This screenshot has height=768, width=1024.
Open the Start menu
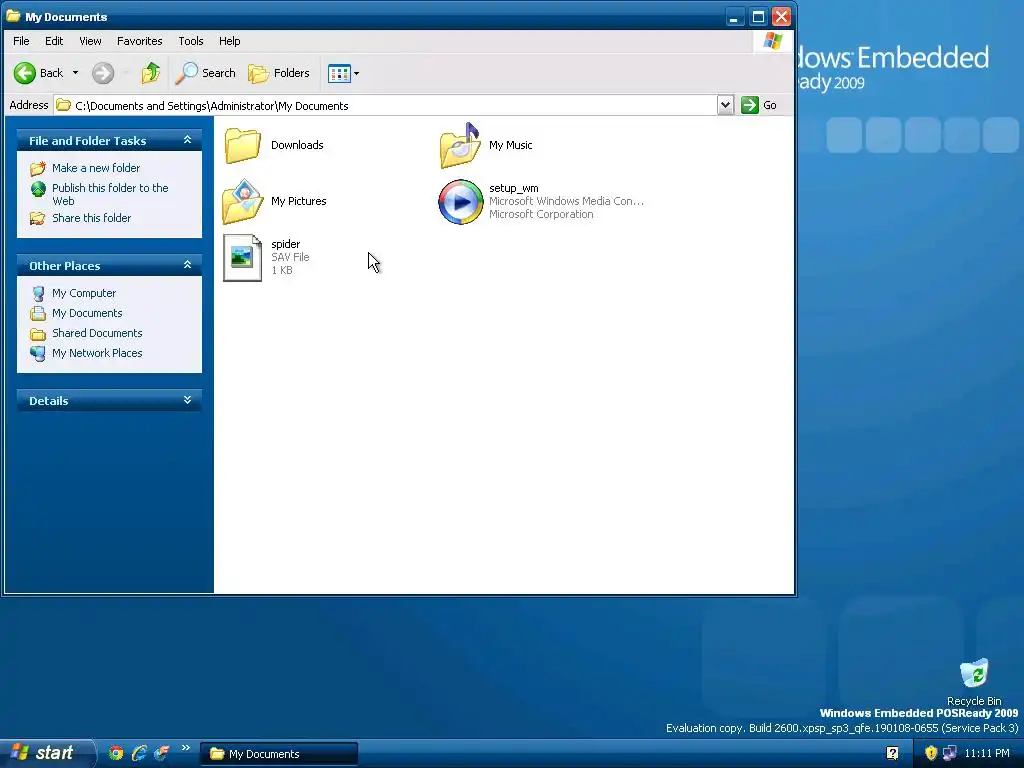point(46,753)
